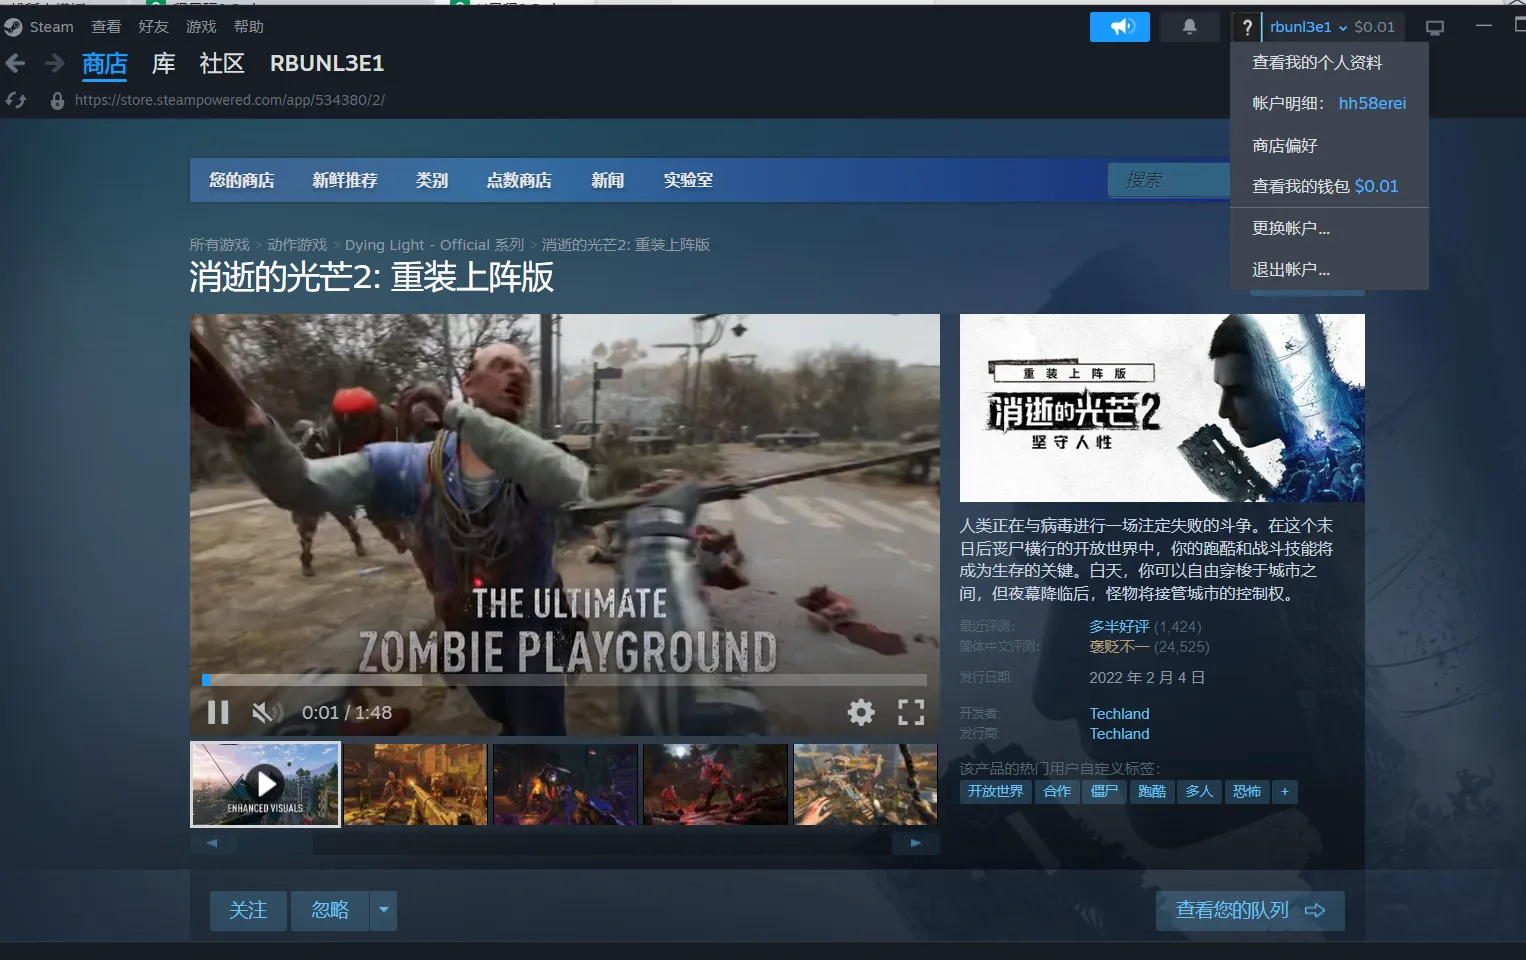
Task: Unmute the trailer audio
Action: click(263, 712)
